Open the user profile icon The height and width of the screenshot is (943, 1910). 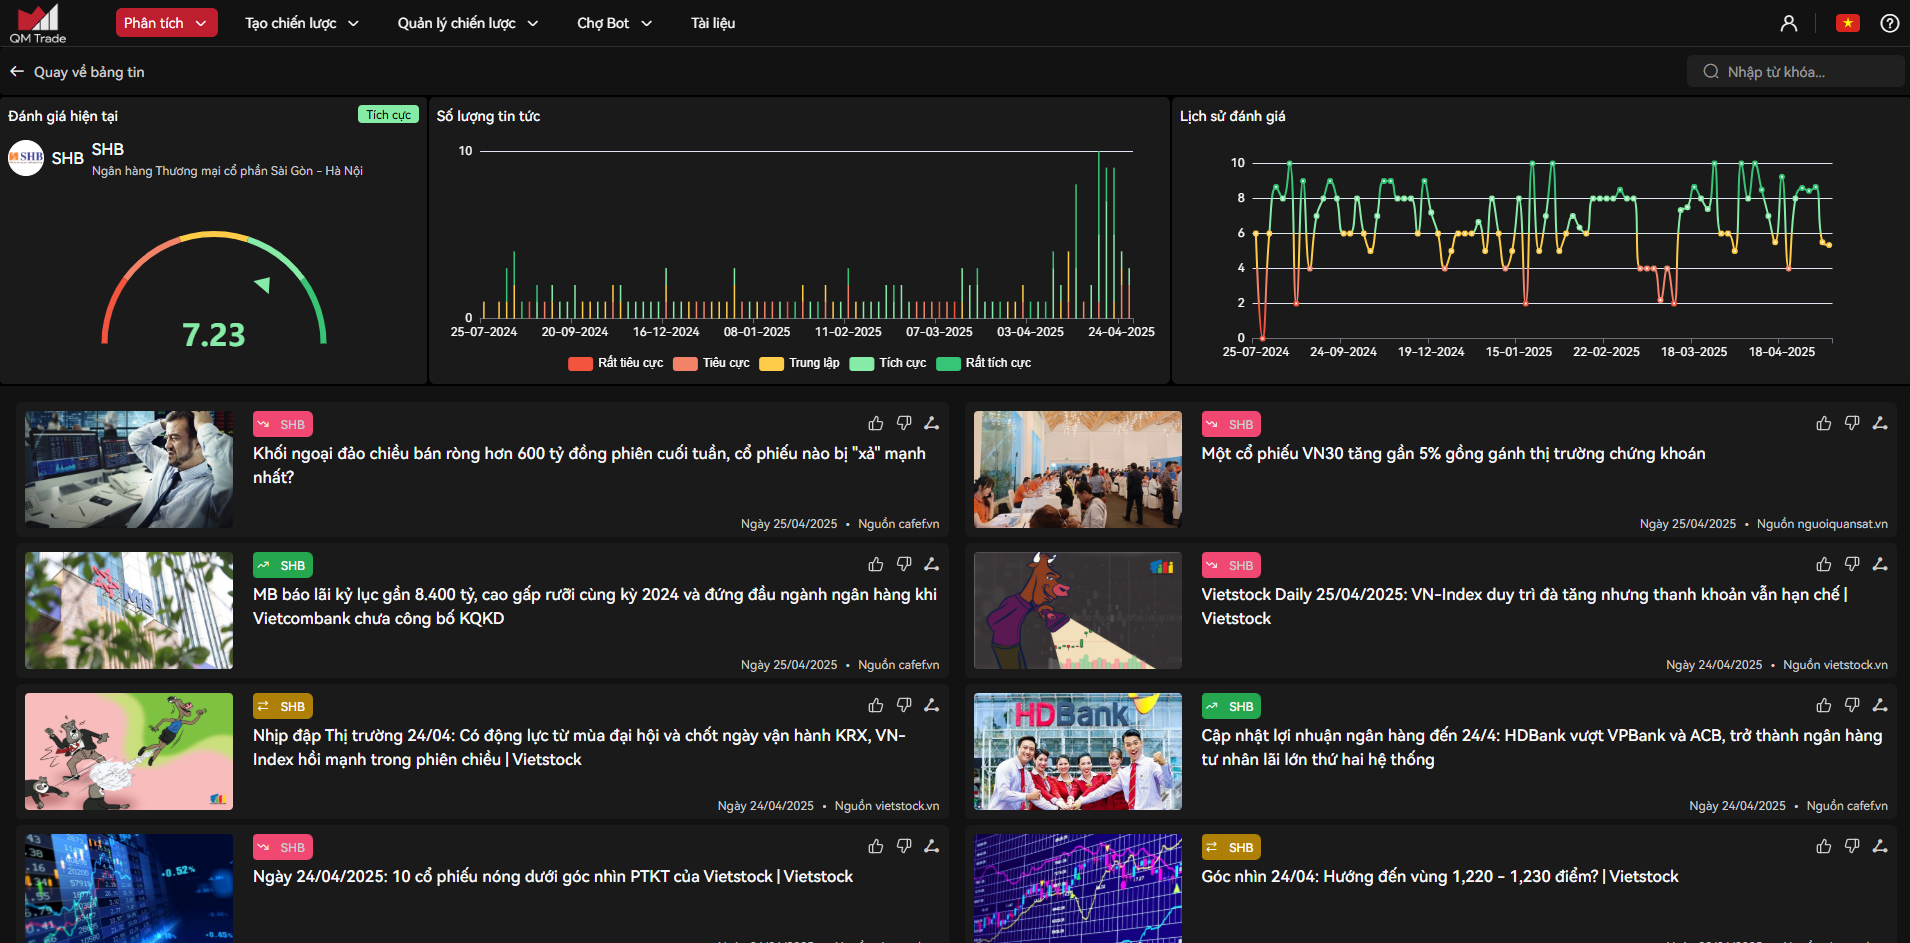coord(1789,23)
